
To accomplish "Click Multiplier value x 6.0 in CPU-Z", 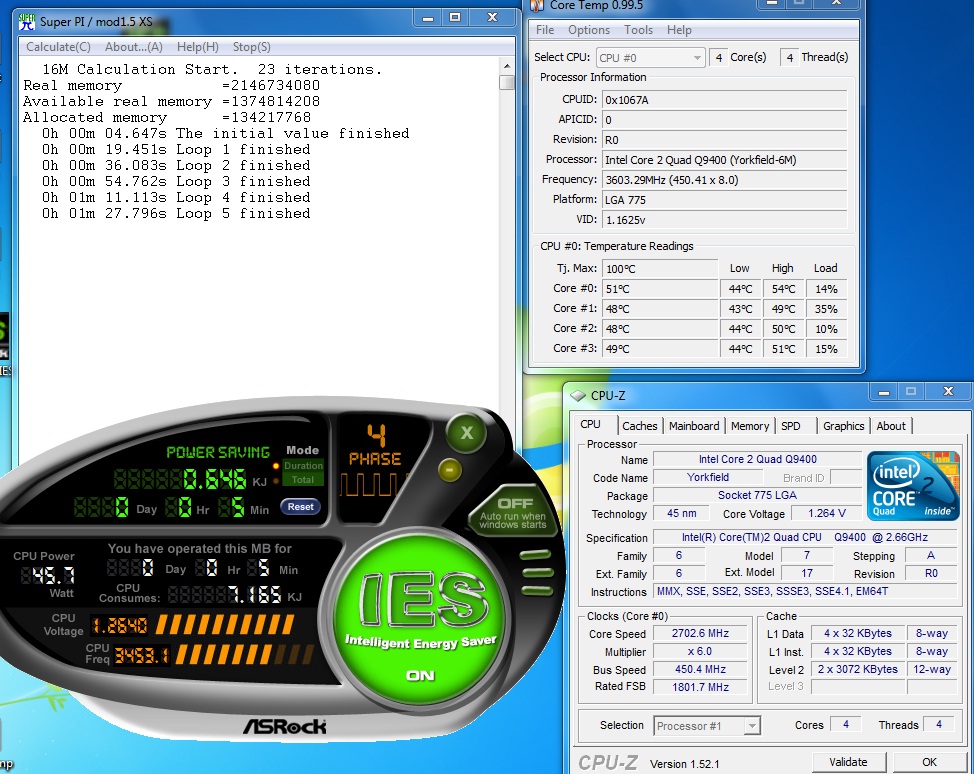I will point(701,652).
